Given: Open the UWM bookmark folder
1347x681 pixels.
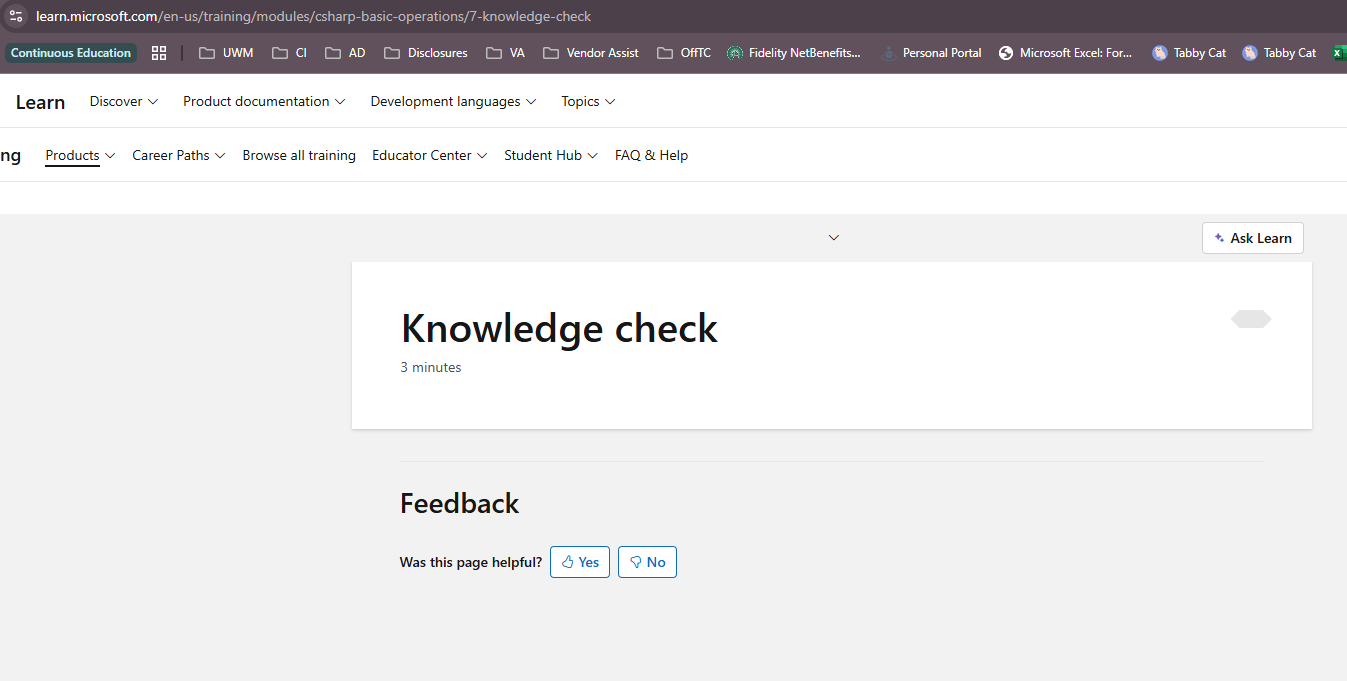Looking at the screenshot, I should click(226, 53).
